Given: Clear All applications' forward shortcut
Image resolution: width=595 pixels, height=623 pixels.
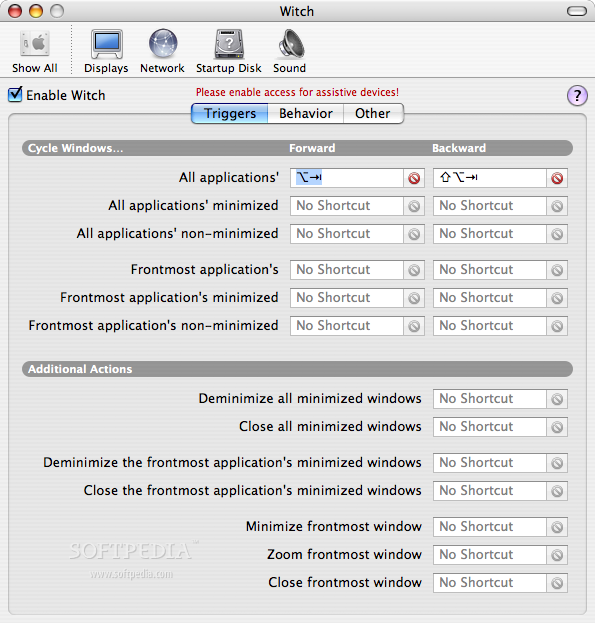Looking at the screenshot, I should 414,178.
